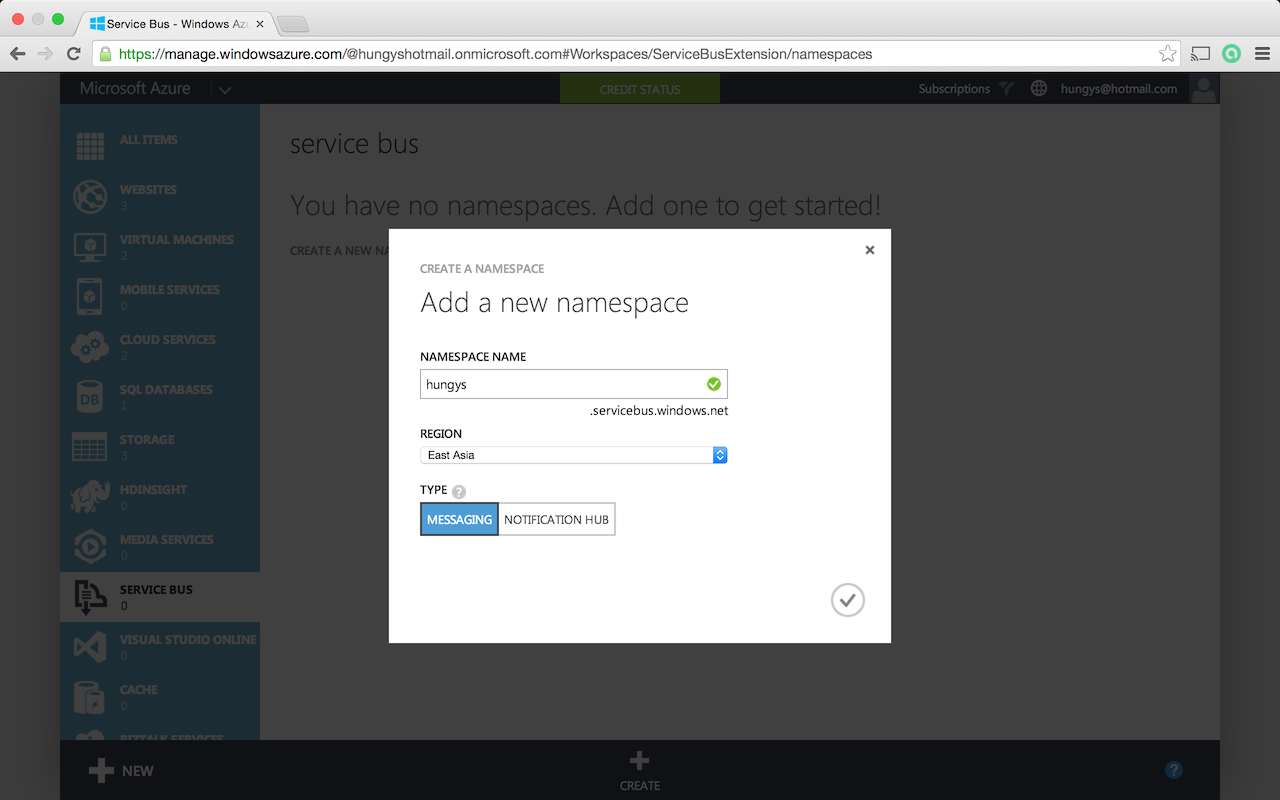Click the subscriptions filter funnel icon
The height and width of the screenshot is (800, 1280).
(x=1007, y=89)
